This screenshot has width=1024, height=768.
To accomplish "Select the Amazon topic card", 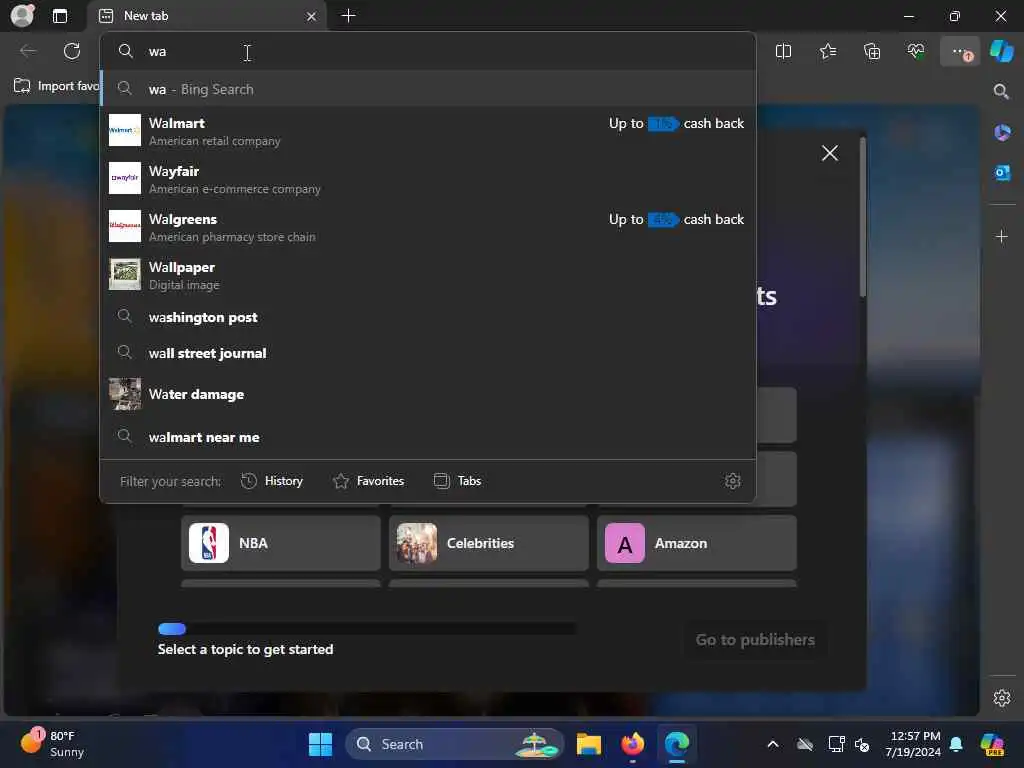I will (x=696, y=543).
